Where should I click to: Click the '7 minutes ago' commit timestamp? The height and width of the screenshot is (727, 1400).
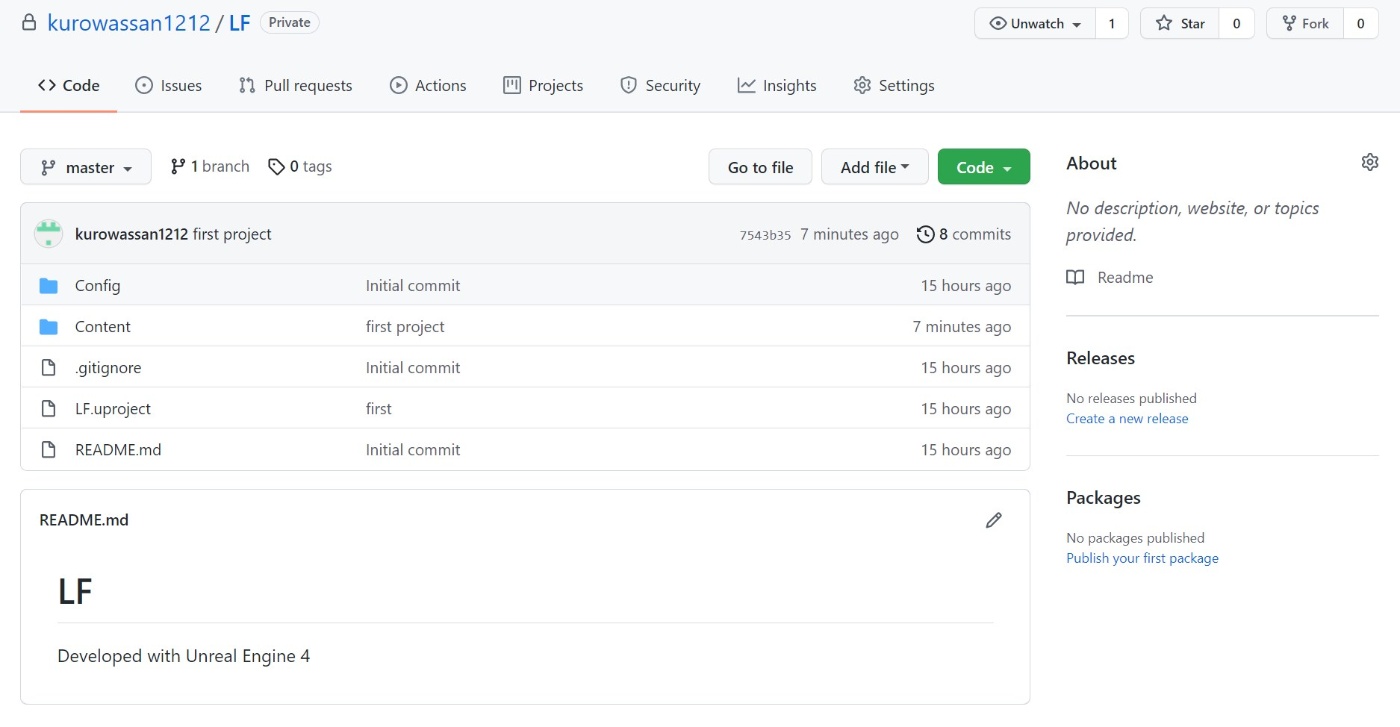tap(849, 234)
